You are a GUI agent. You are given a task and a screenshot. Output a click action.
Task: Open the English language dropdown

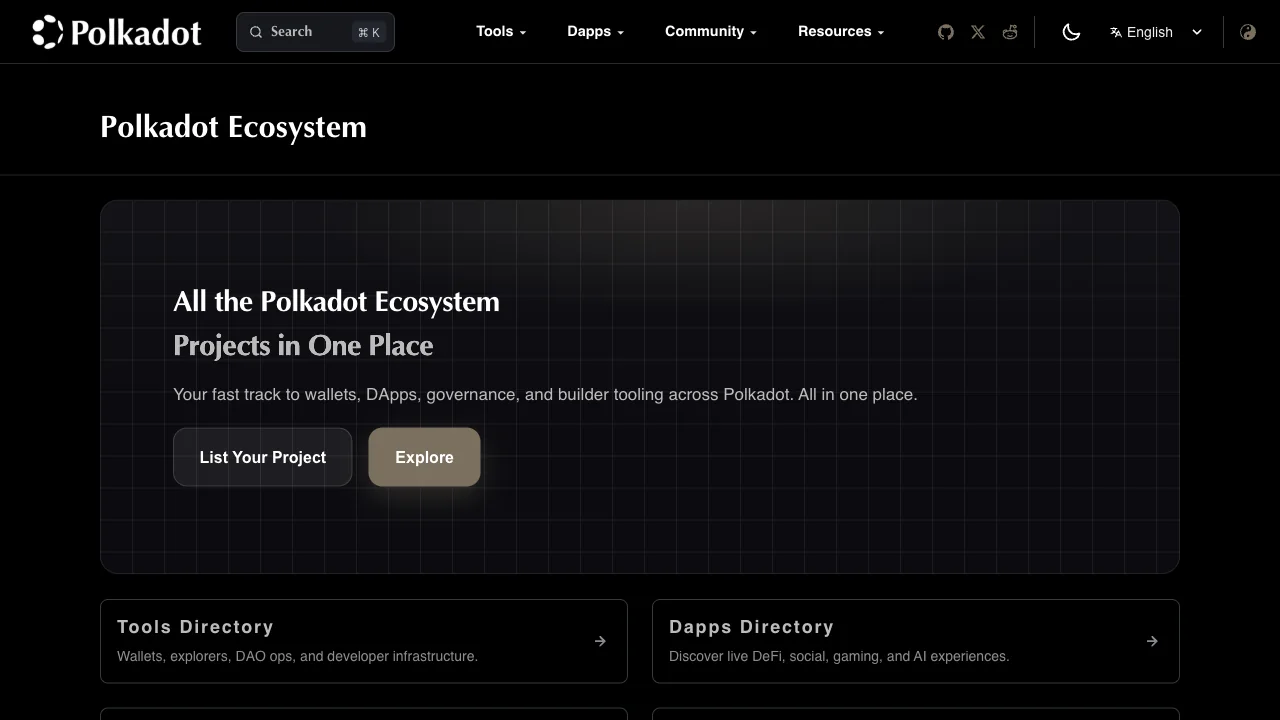(1156, 32)
